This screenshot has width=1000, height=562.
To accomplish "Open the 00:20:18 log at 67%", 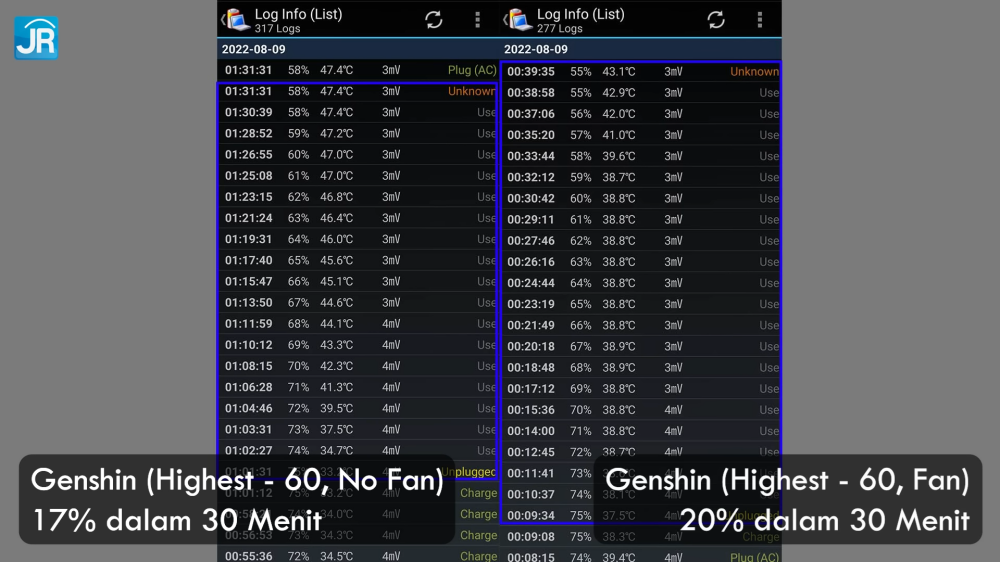I will click(x=640, y=346).
